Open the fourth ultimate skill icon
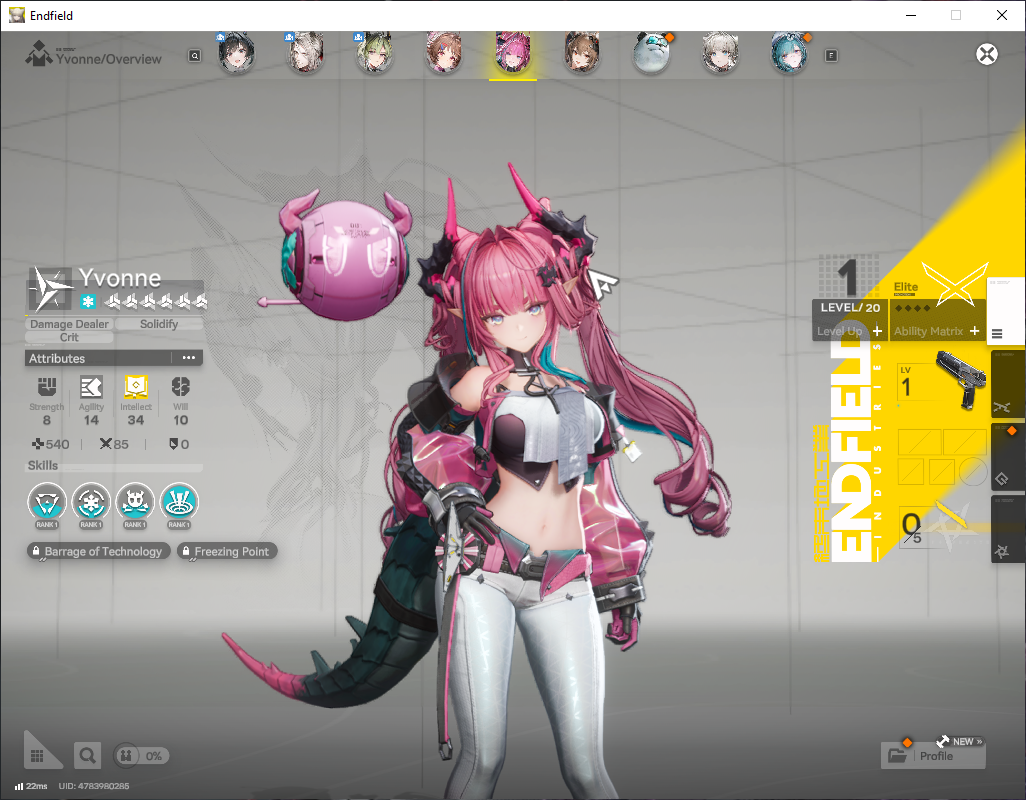 click(179, 502)
